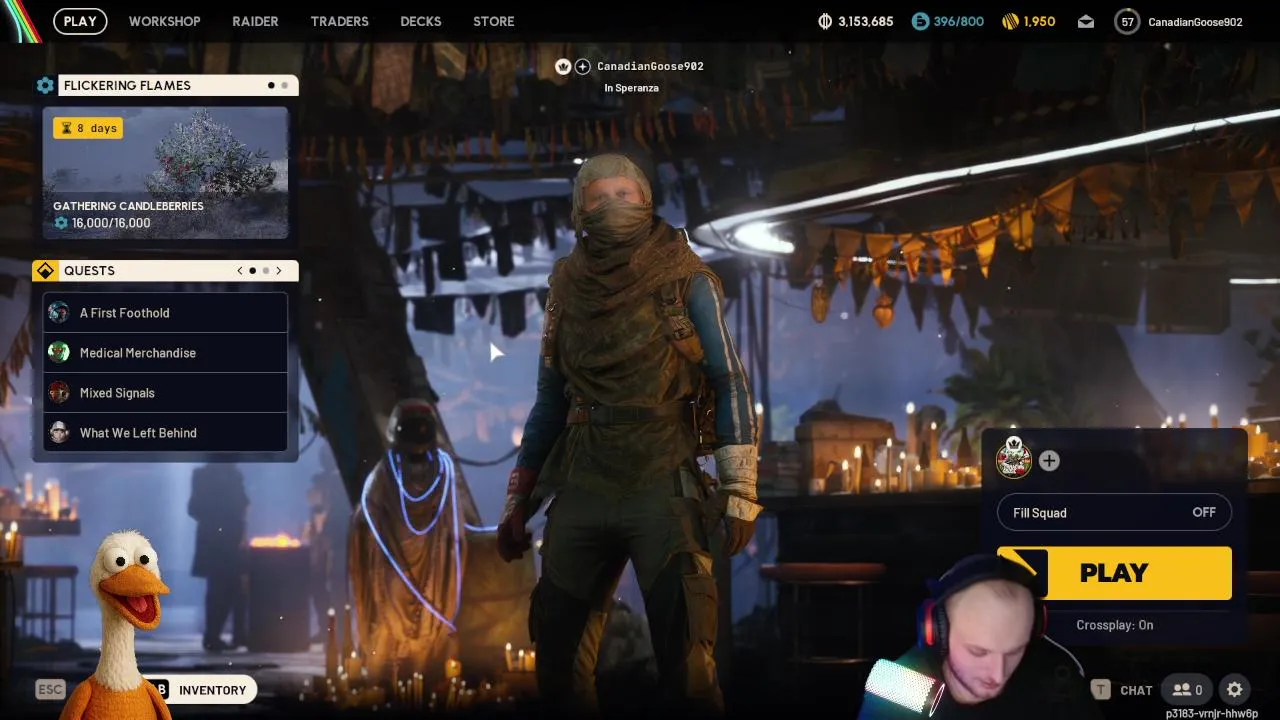Select the second quests page dot
This screenshot has height=720, width=1280.
tap(266, 271)
